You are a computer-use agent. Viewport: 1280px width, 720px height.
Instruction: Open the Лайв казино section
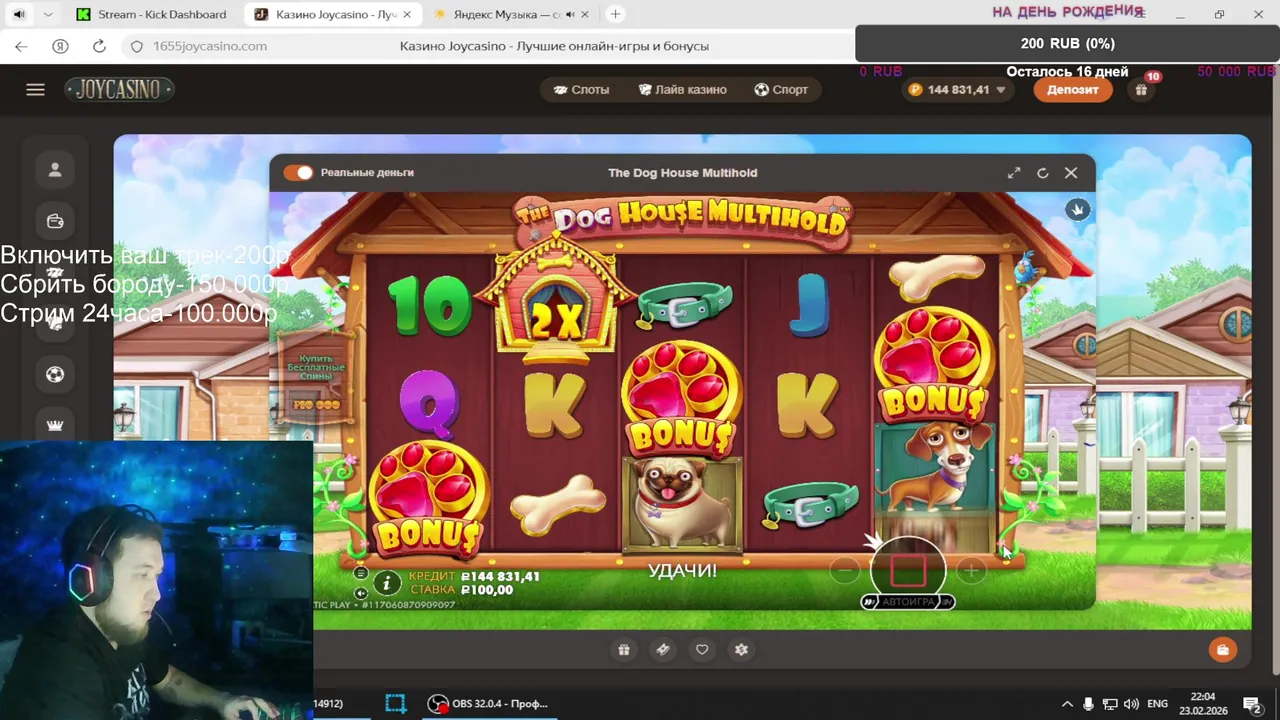pyautogui.click(x=683, y=90)
